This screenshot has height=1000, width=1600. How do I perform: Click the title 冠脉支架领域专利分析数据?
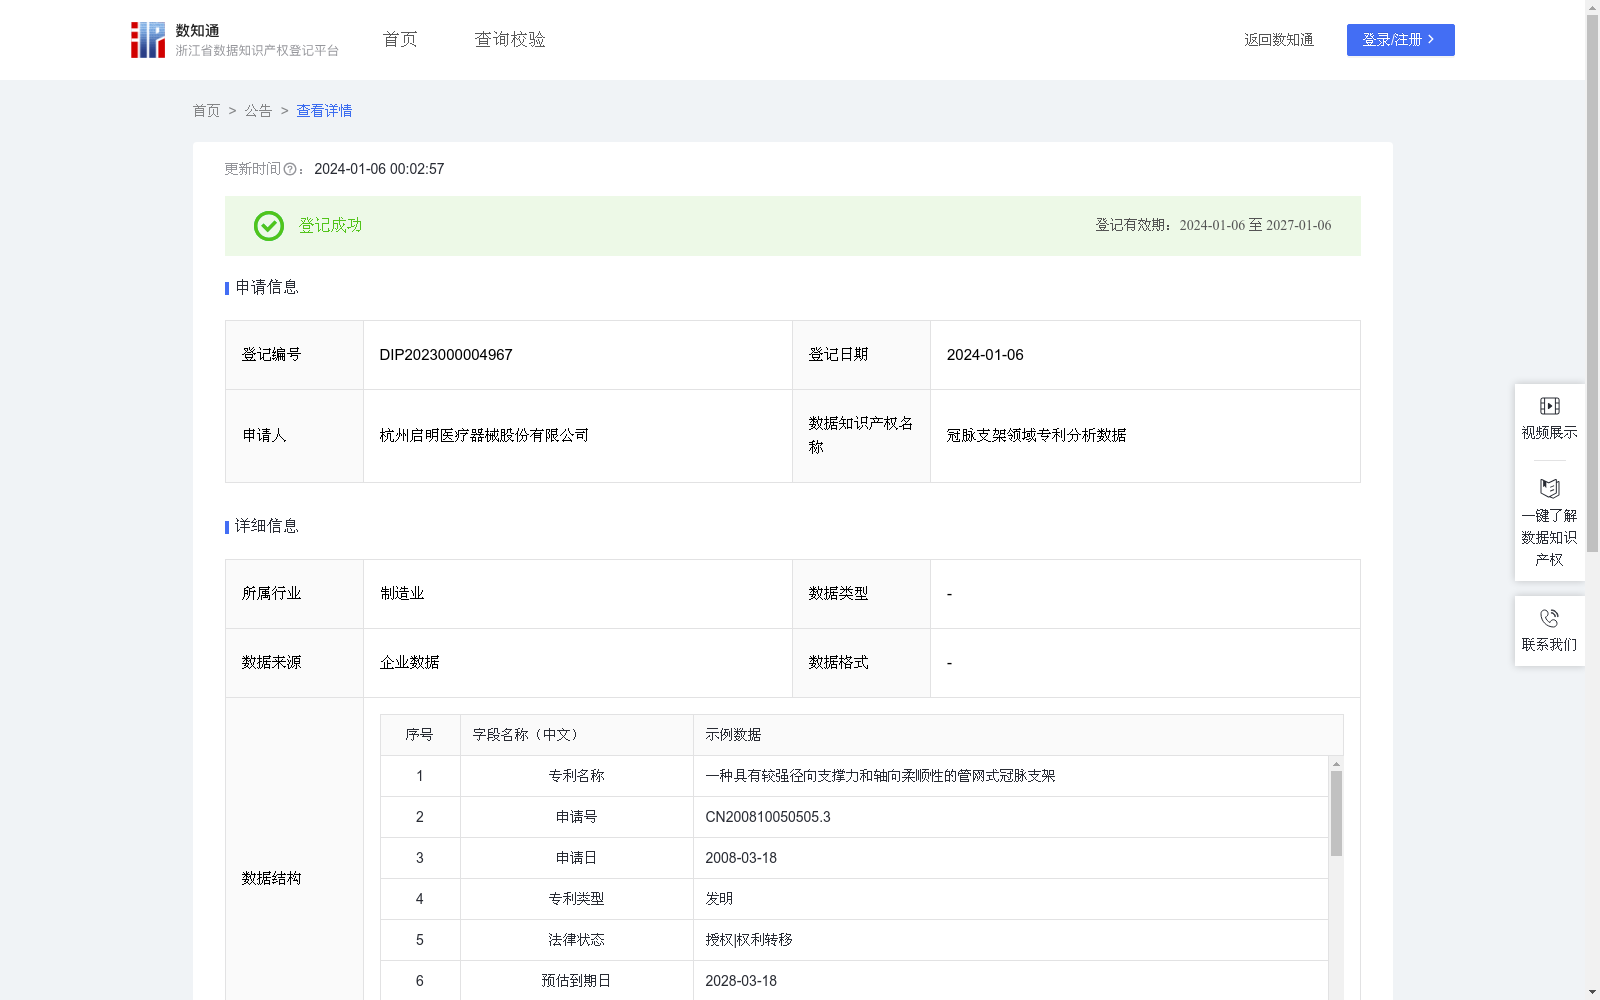coord(1036,436)
